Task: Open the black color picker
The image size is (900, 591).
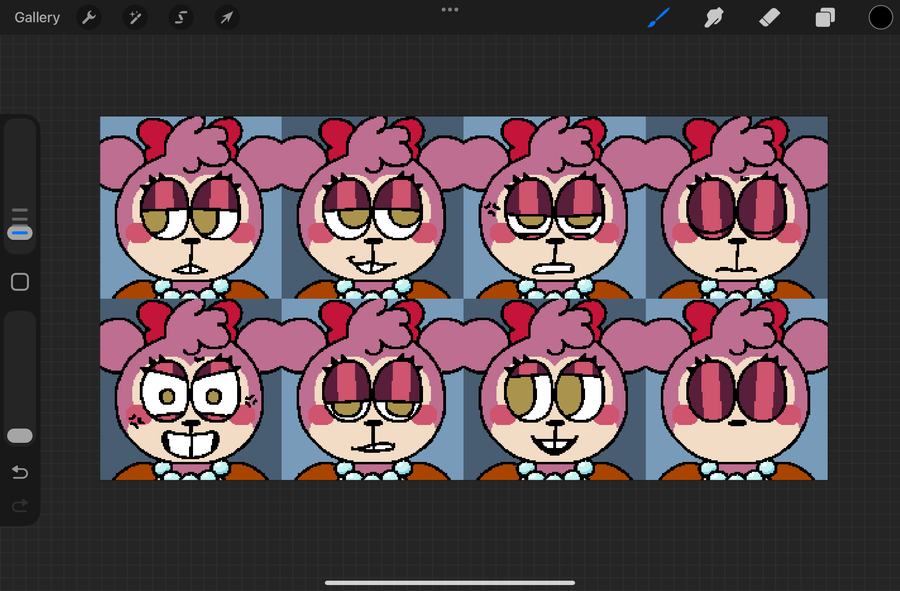Action: point(880,17)
